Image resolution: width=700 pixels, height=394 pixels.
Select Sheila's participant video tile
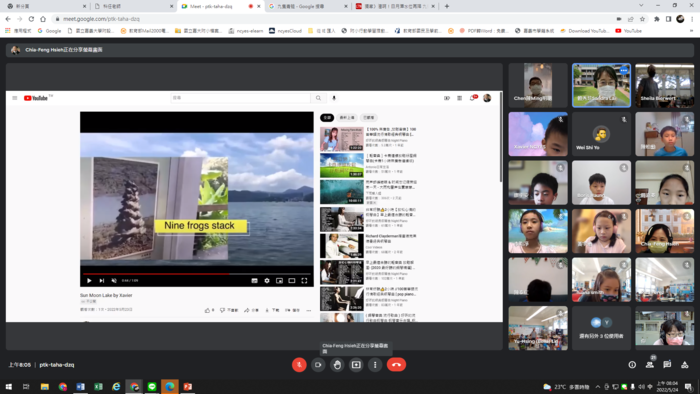point(664,85)
